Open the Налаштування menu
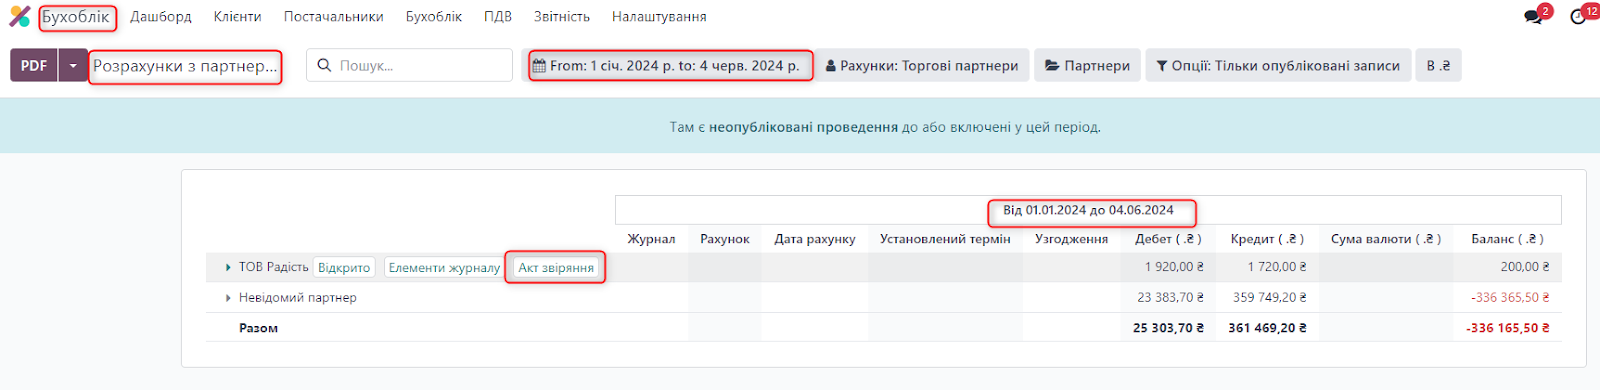 (659, 17)
